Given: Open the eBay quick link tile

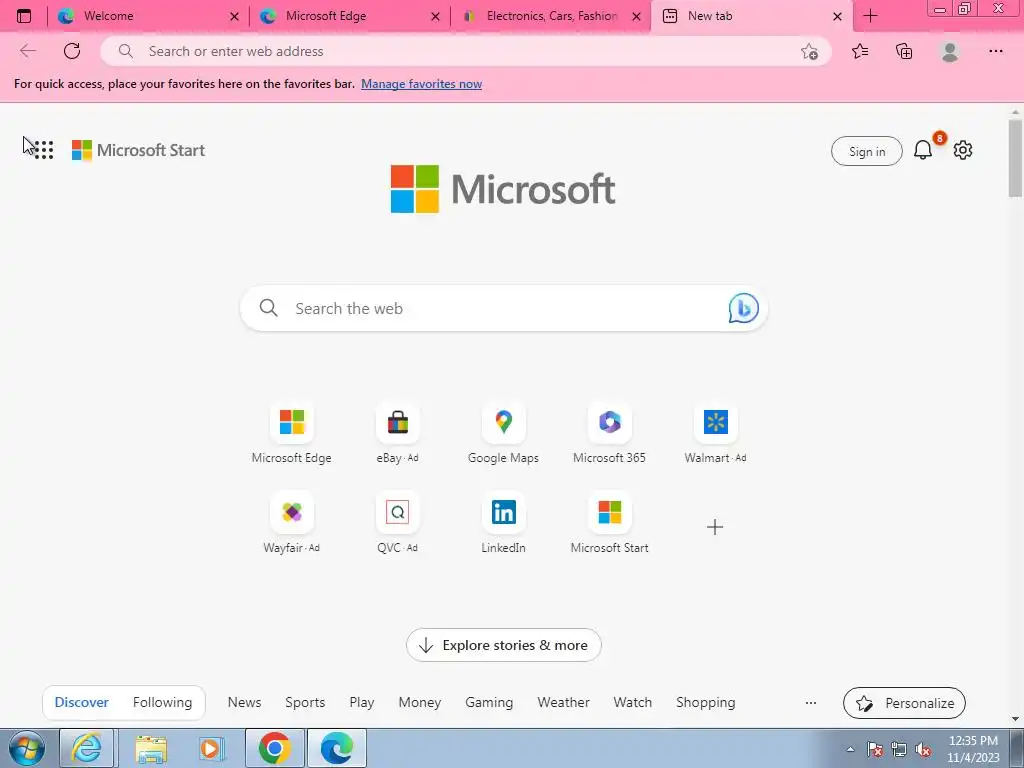Looking at the screenshot, I should click(x=398, y=432).
